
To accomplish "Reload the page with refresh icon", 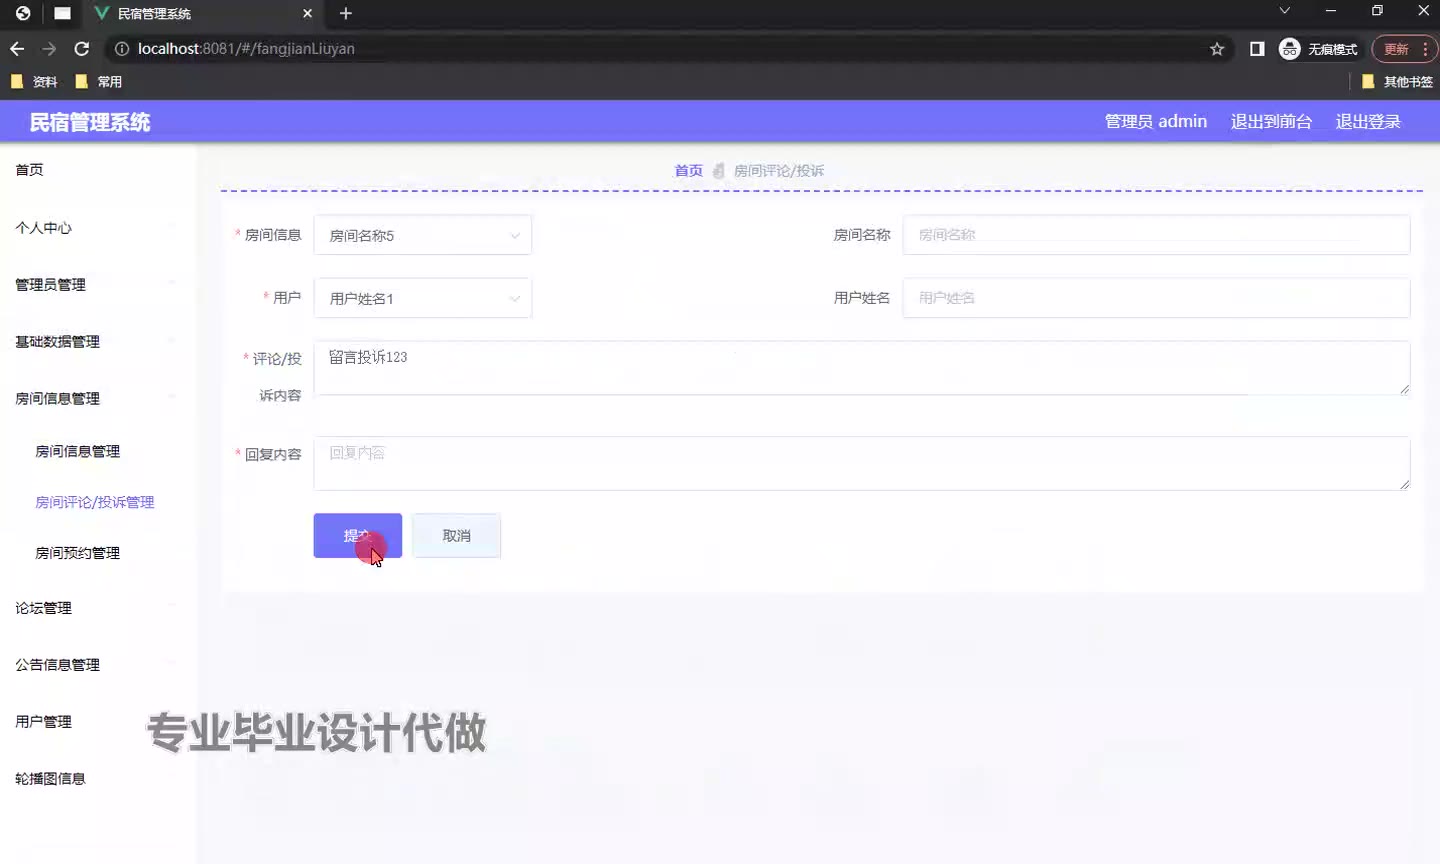I will [82, 49].
